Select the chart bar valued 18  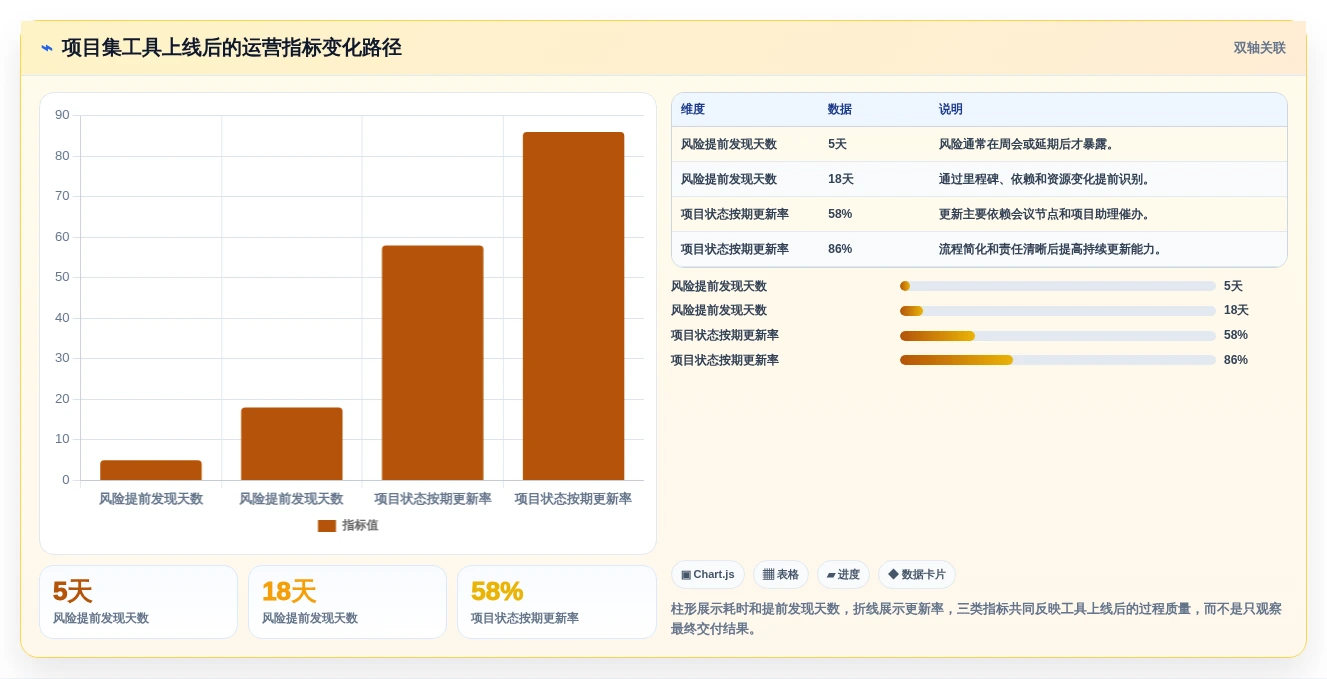pyautogui.click(x=292, y=444)
